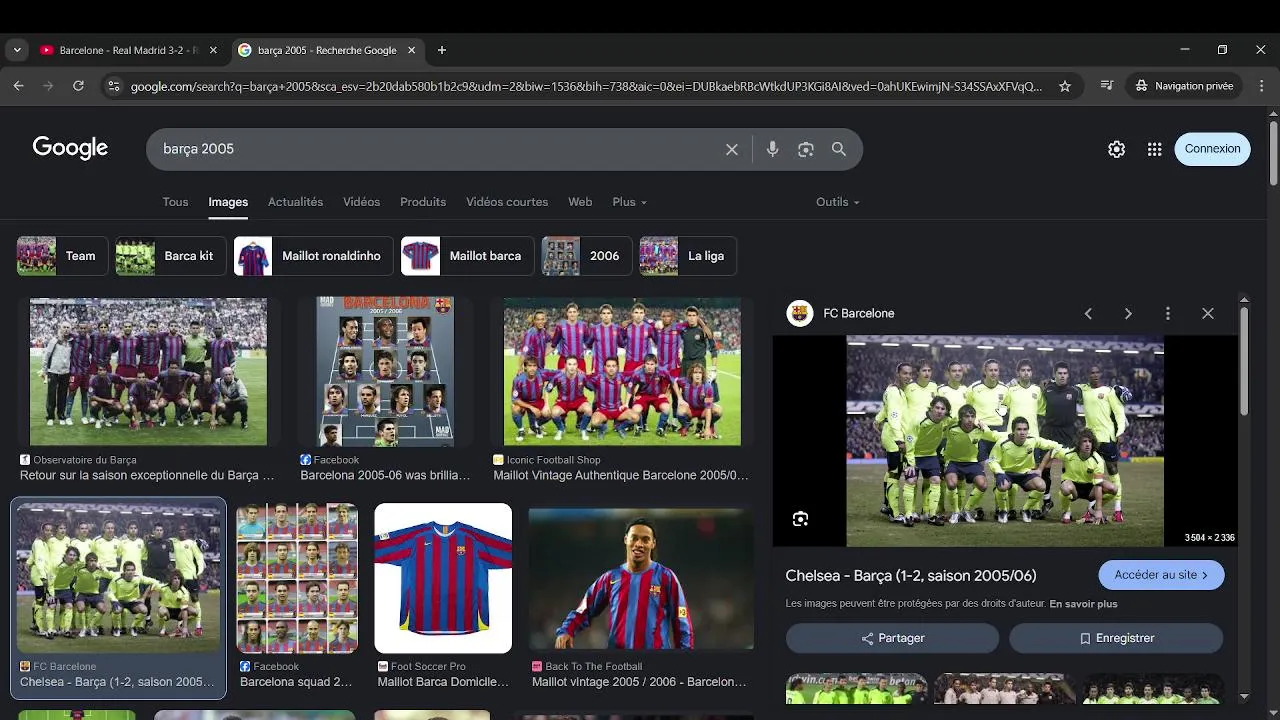Select the Images tab
This screenshot has height=720, width=1280.
[228, 202]
